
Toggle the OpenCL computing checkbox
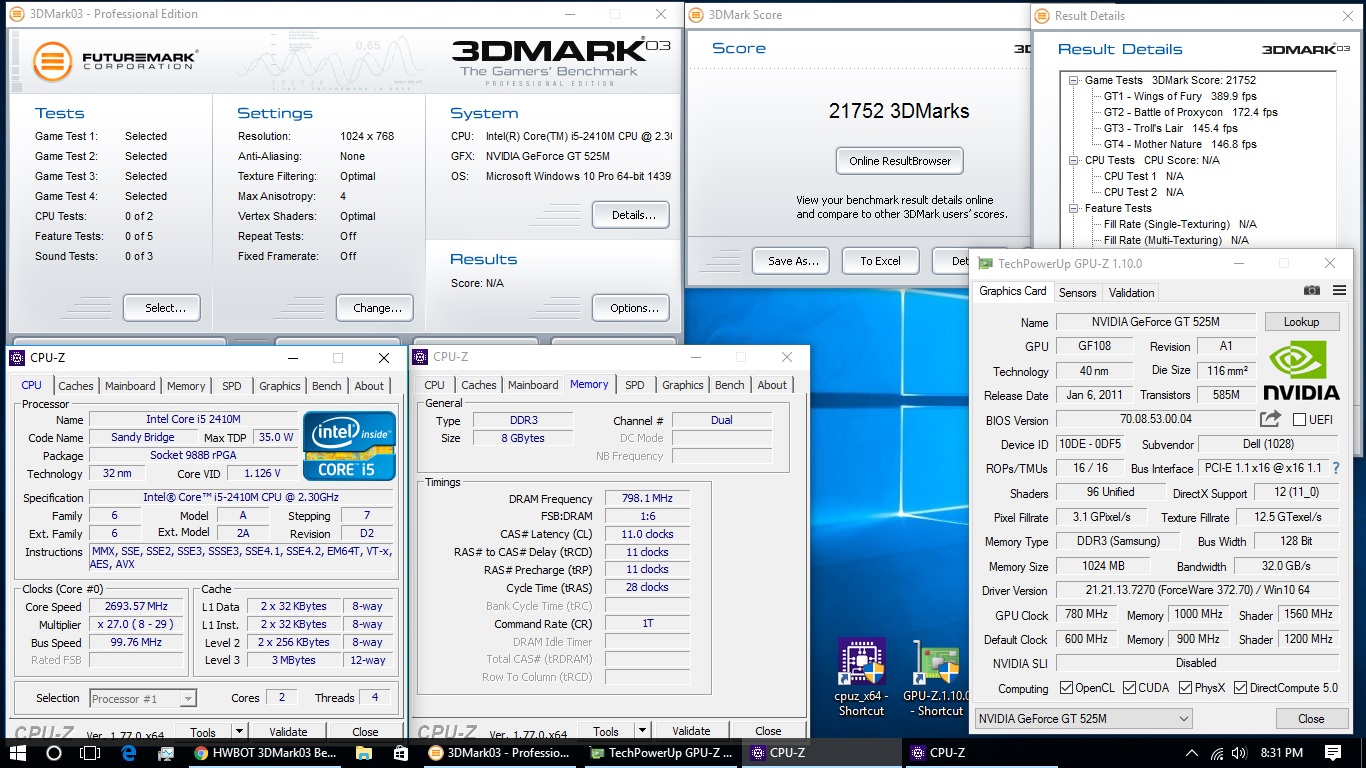click(x=1065, y=688)
